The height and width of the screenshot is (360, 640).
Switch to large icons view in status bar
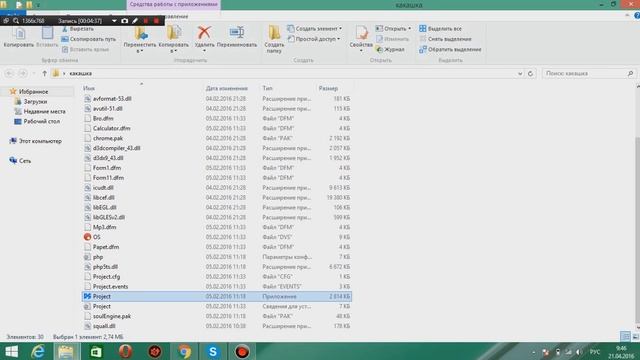tap(635, 336)
